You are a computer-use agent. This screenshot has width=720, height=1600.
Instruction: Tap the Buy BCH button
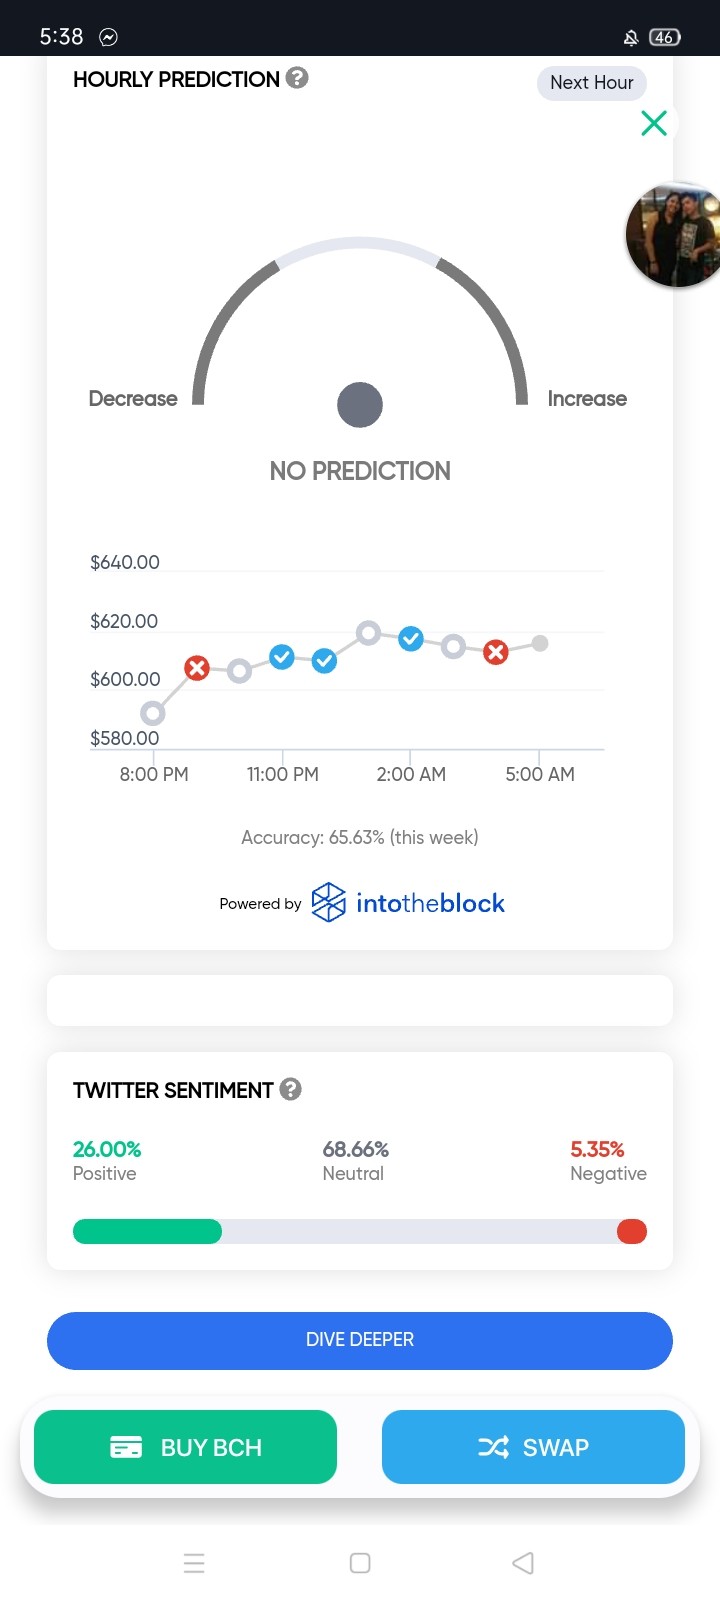coord(185,1447)
